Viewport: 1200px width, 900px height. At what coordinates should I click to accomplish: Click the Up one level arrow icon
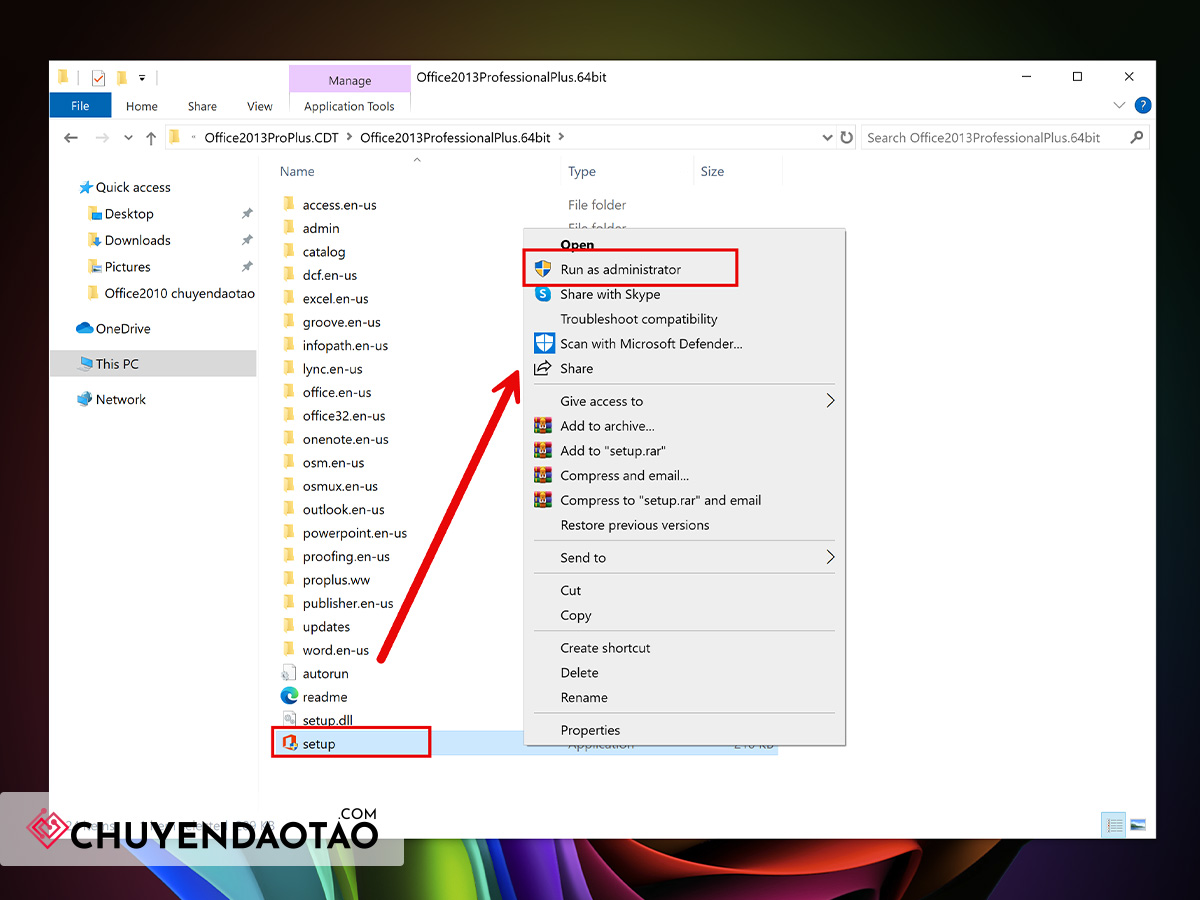tap(151, 138)
